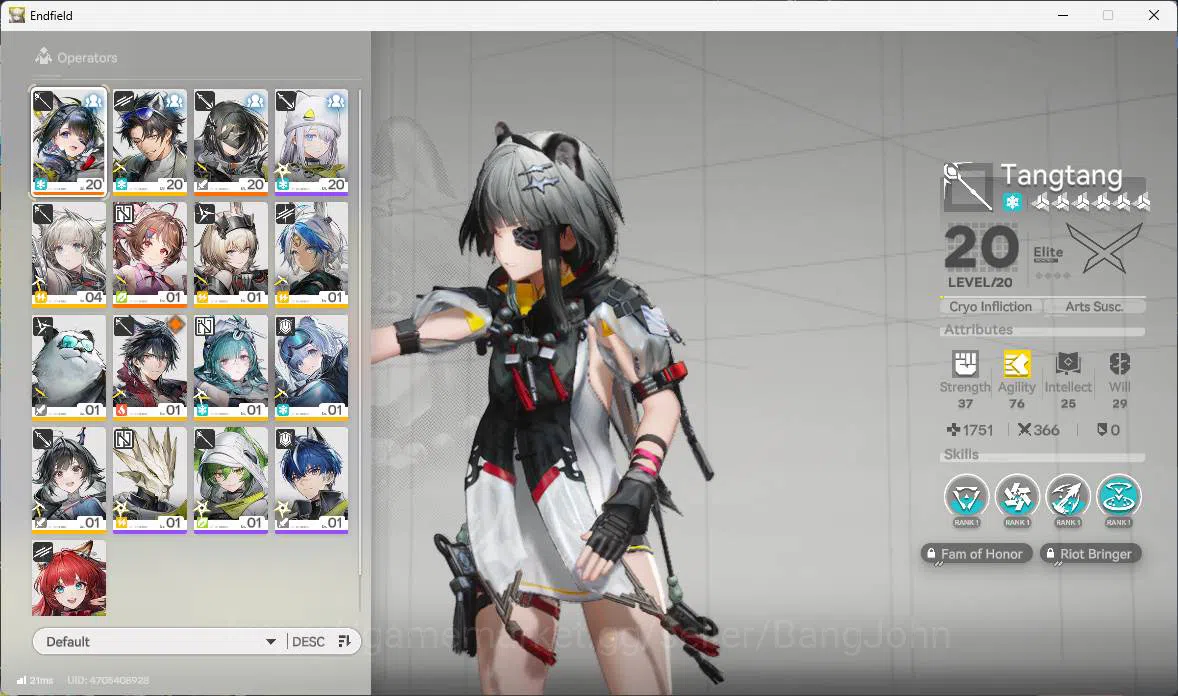Open the second skill with spinning blades icon
This screenshot has width=1178, height=696.
pos(1017,498)
